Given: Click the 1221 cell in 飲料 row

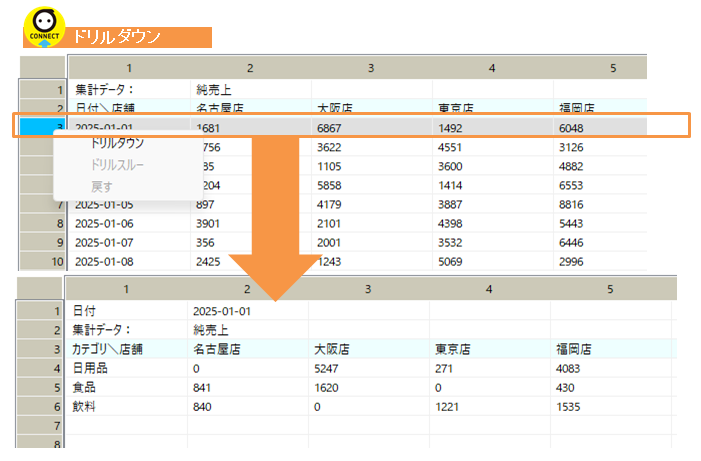Looking at the screenshot, I should tap(490, 407).
